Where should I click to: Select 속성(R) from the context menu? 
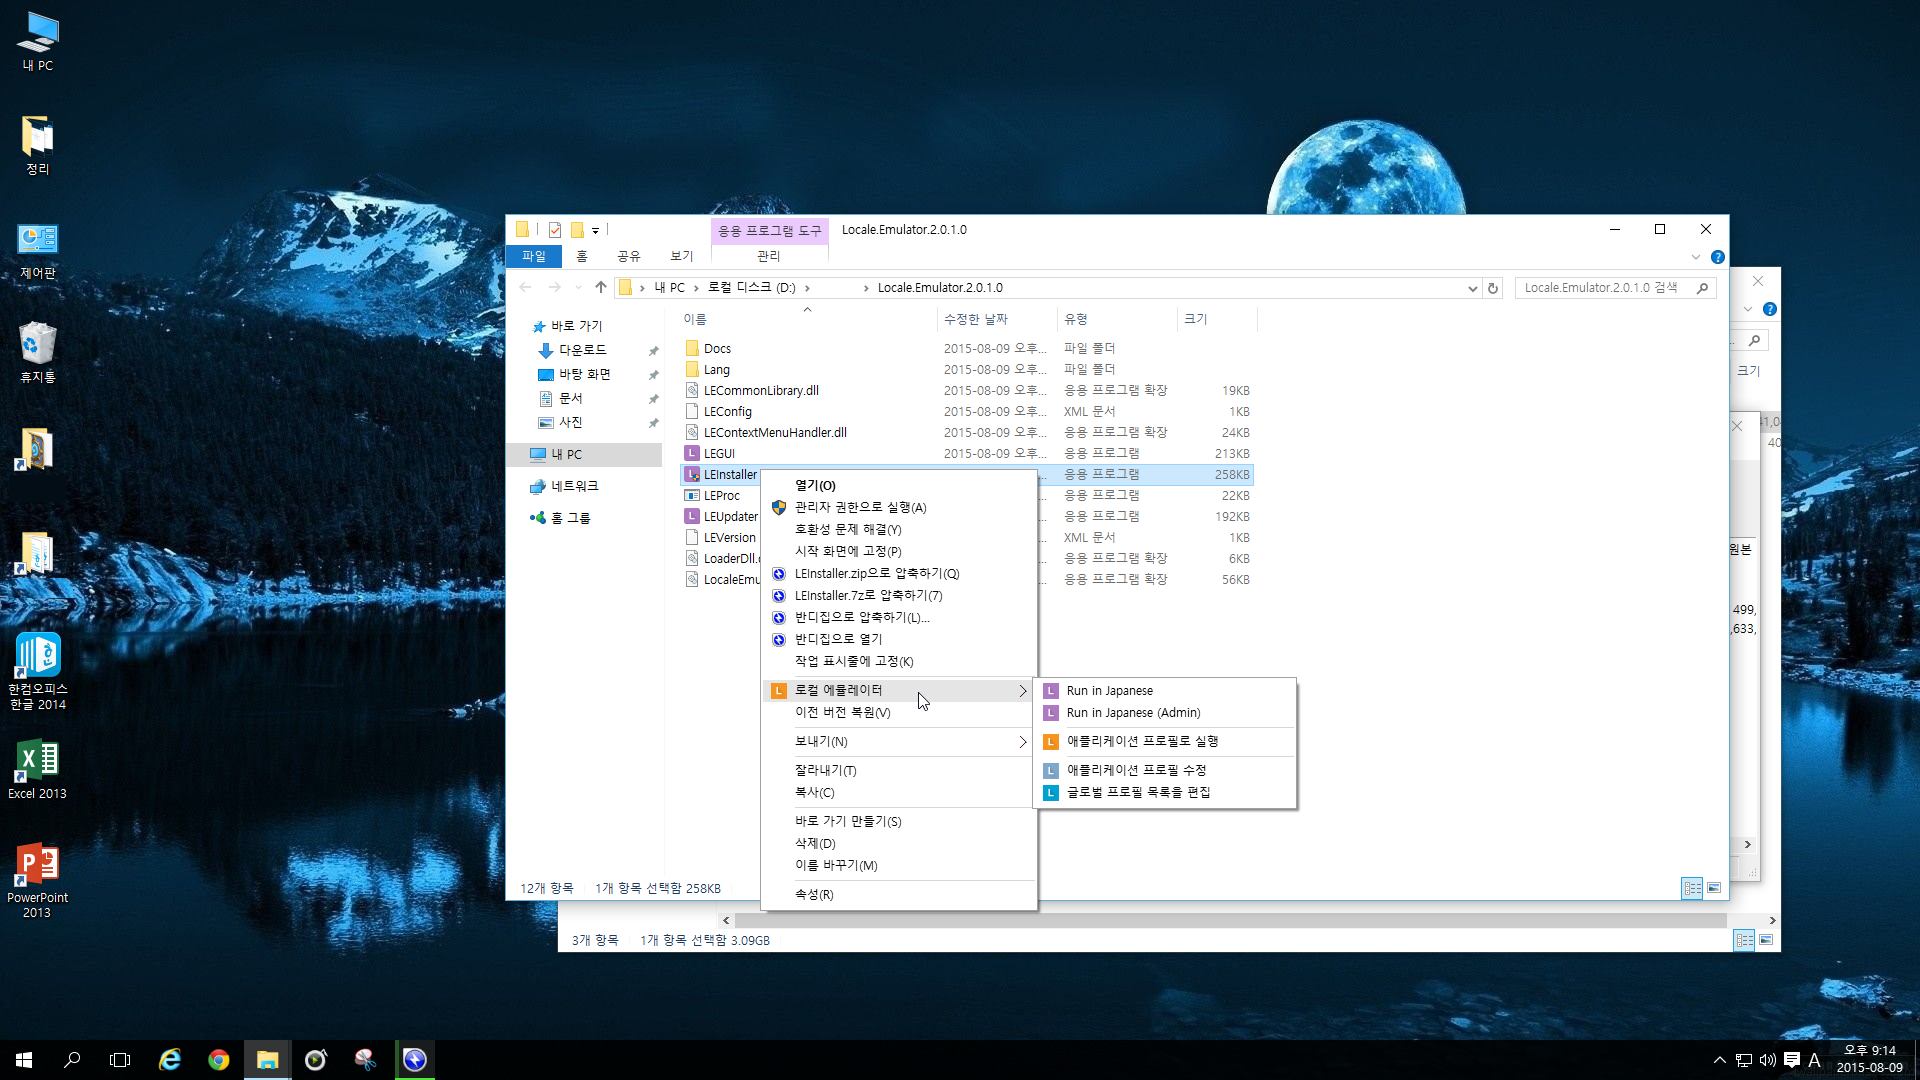point(815,894)
